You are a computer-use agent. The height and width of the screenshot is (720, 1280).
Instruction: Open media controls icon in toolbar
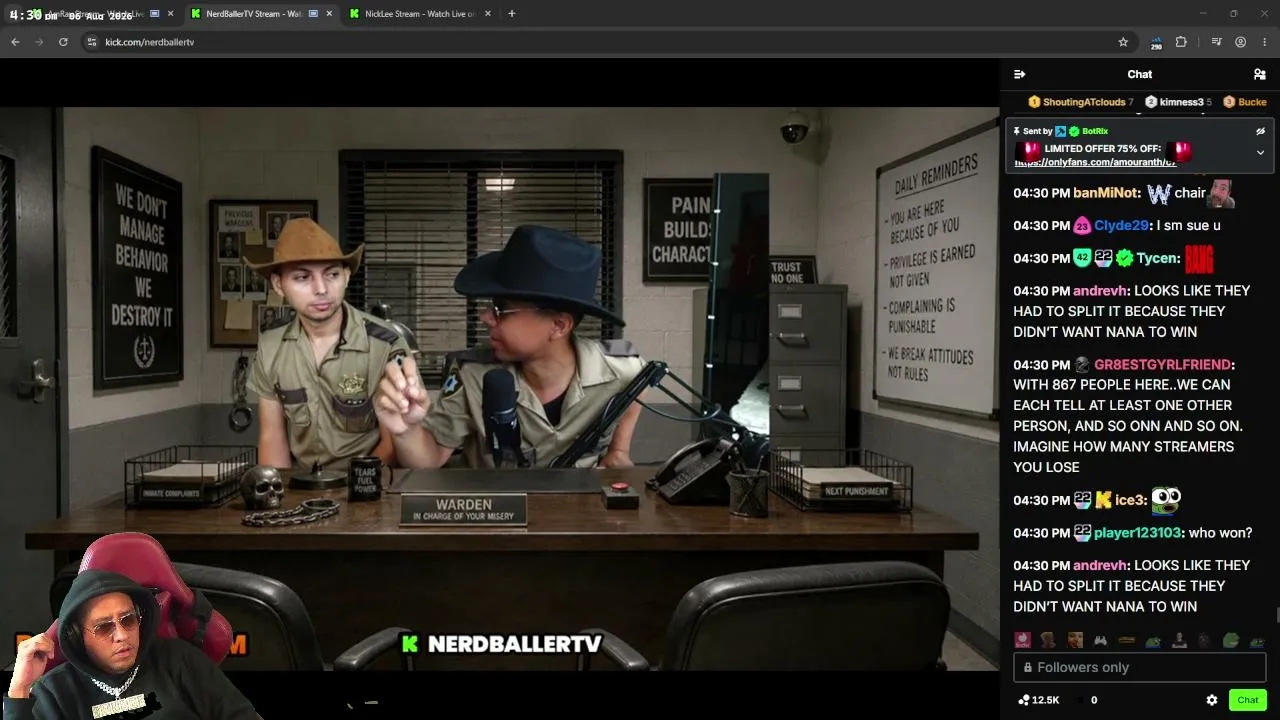(1216, 42)
